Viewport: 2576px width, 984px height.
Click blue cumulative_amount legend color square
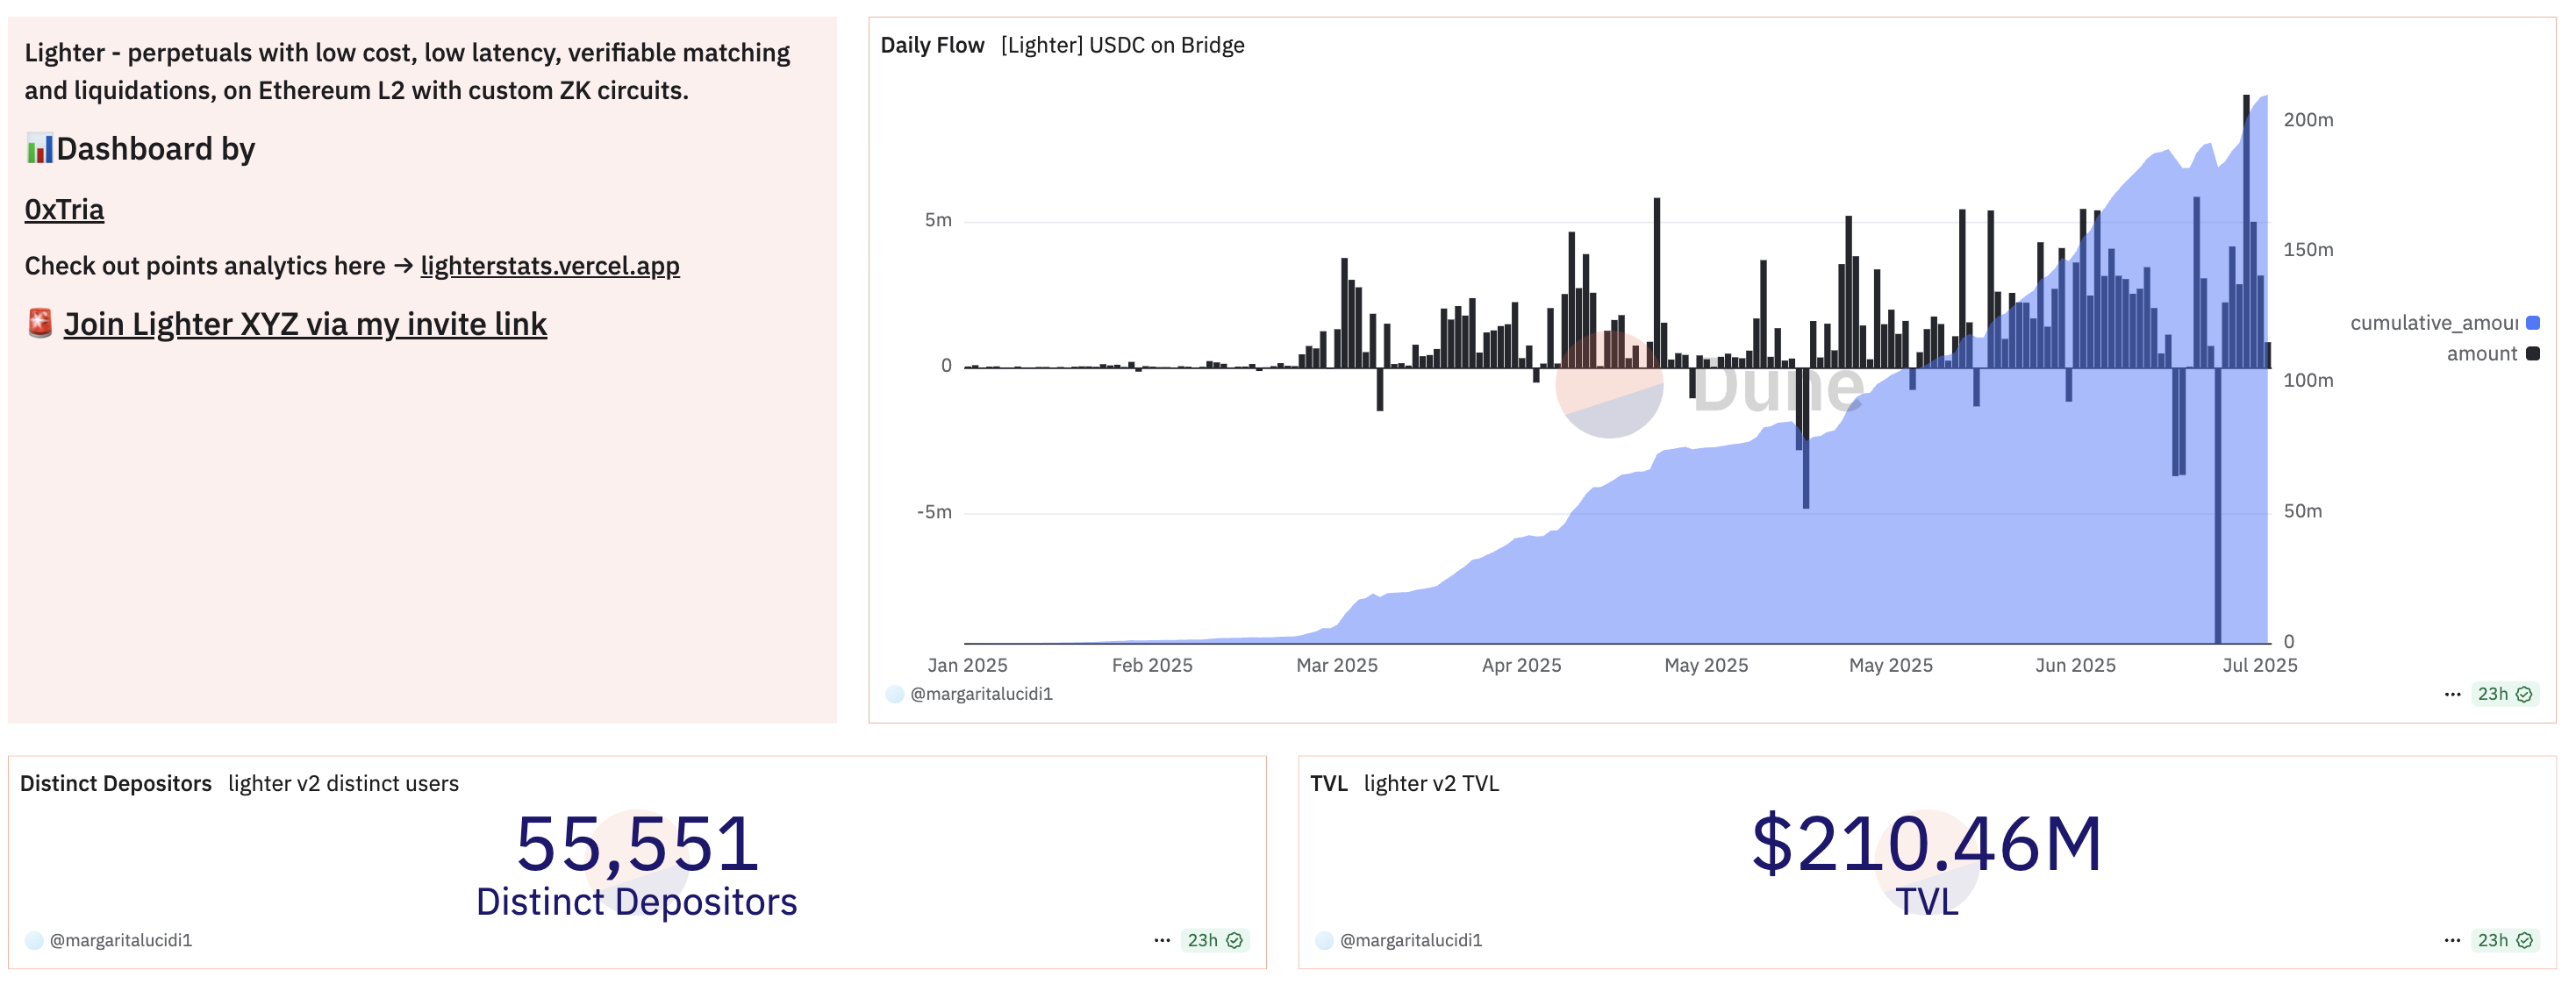coord(2532,323)
